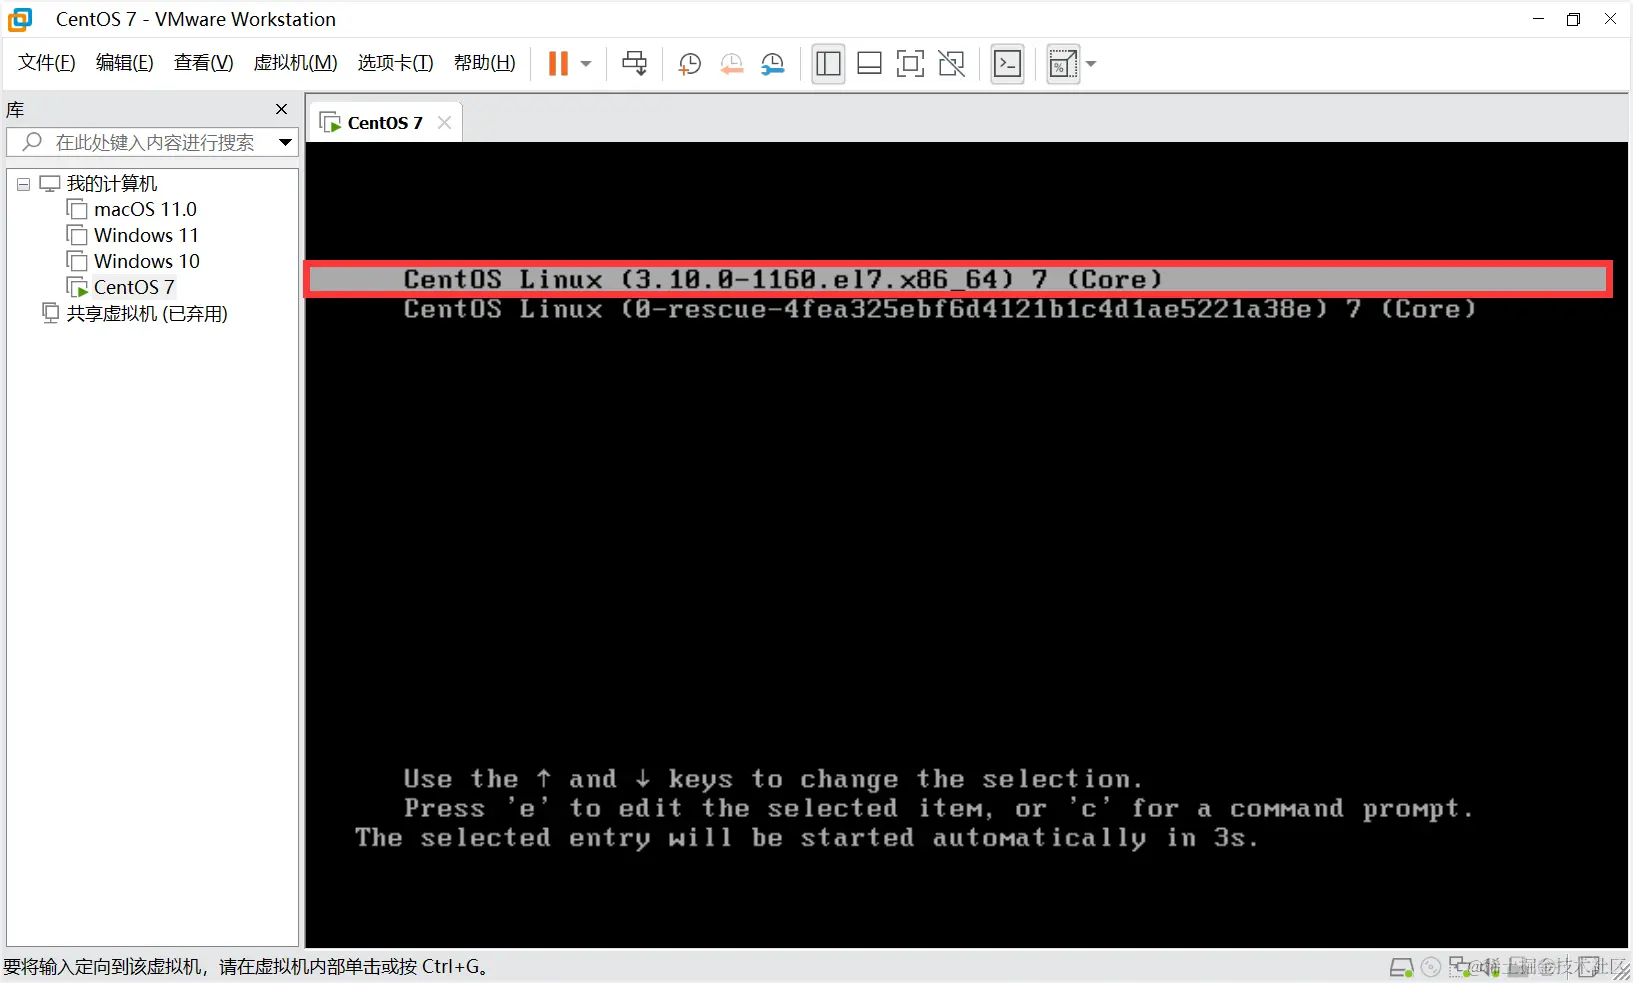
Task: Enter full screen mode
Action: (x=910, y=64)
